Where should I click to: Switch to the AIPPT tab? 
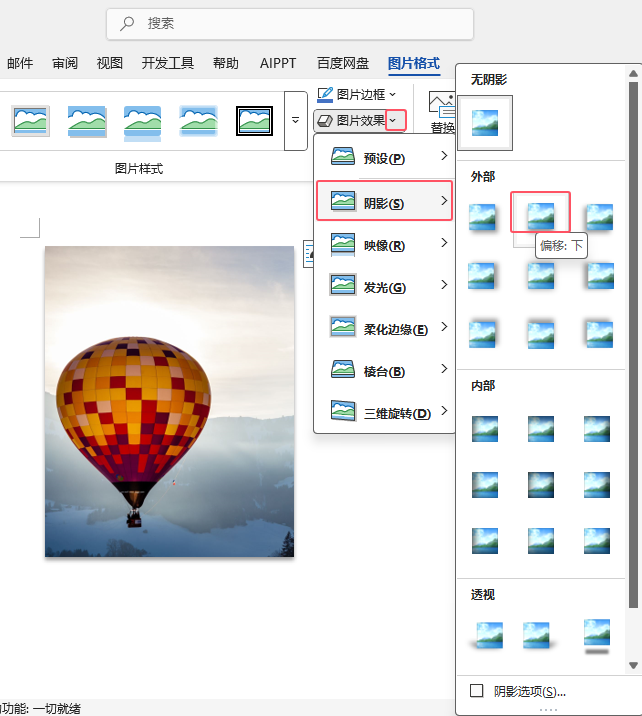coord(278,63)
